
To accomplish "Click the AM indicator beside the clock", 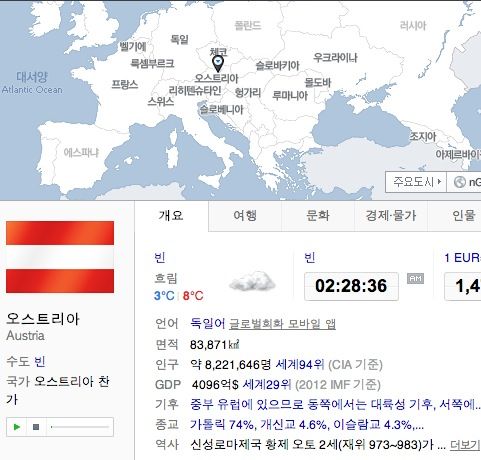I will [415, 278].
